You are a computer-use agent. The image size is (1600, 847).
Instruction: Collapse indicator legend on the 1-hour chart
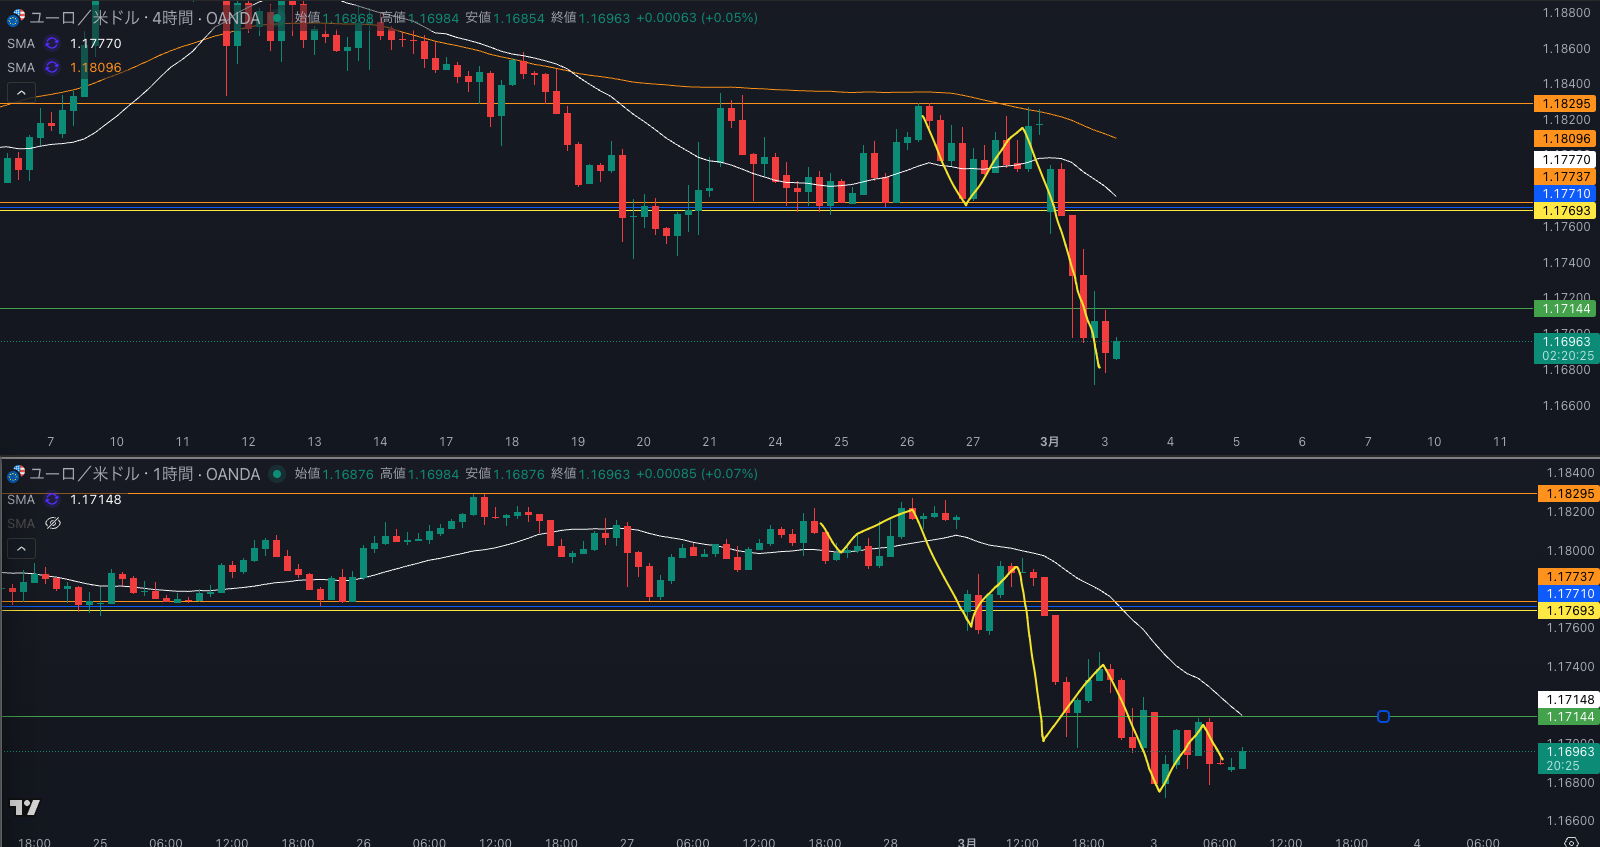pos(21,549)
